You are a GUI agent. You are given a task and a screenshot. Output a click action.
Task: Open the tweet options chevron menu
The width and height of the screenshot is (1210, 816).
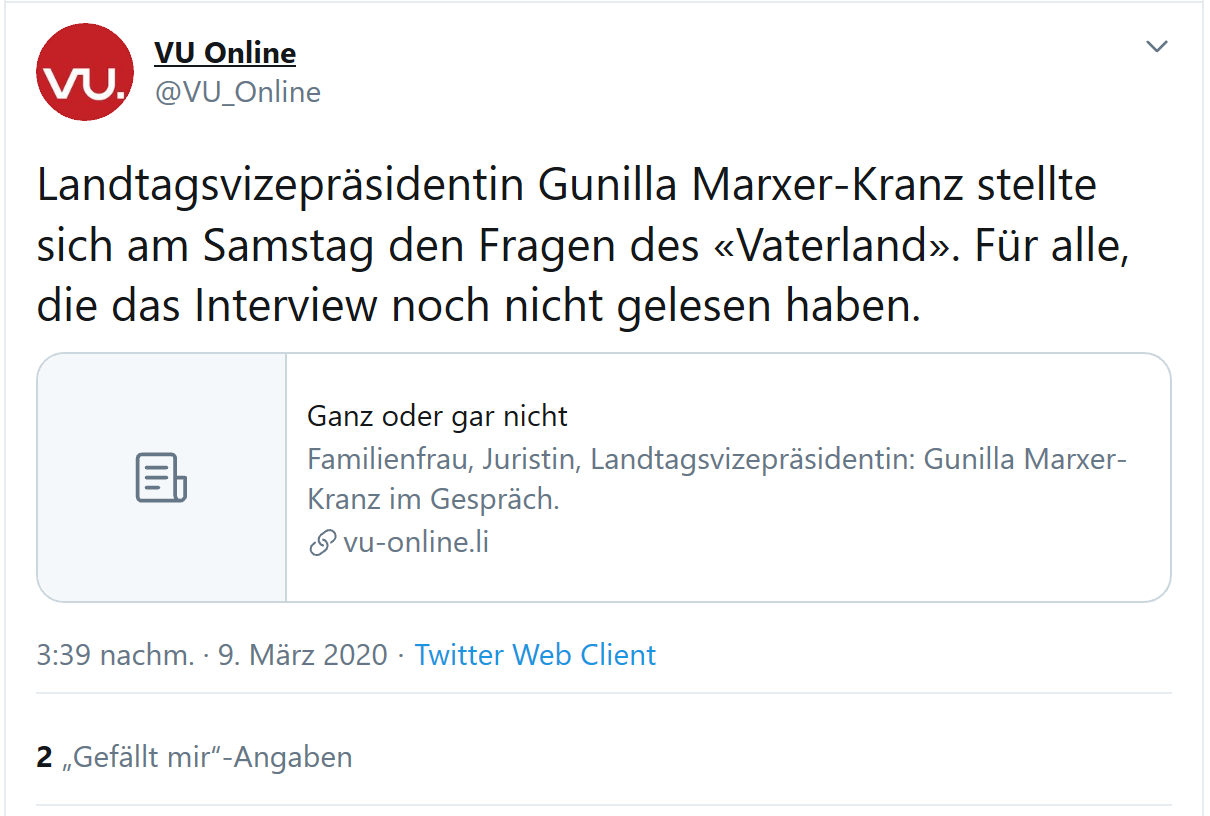(1156, 47)
